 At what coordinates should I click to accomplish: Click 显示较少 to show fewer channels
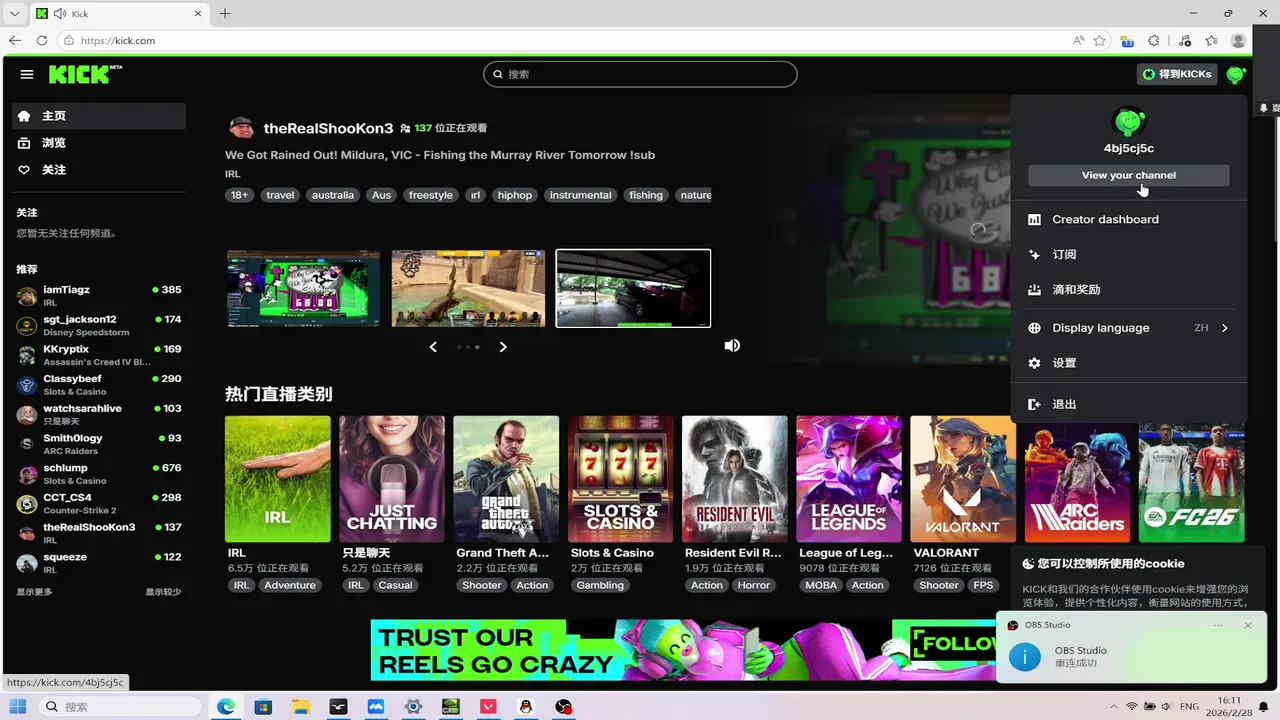click(163, 592)
